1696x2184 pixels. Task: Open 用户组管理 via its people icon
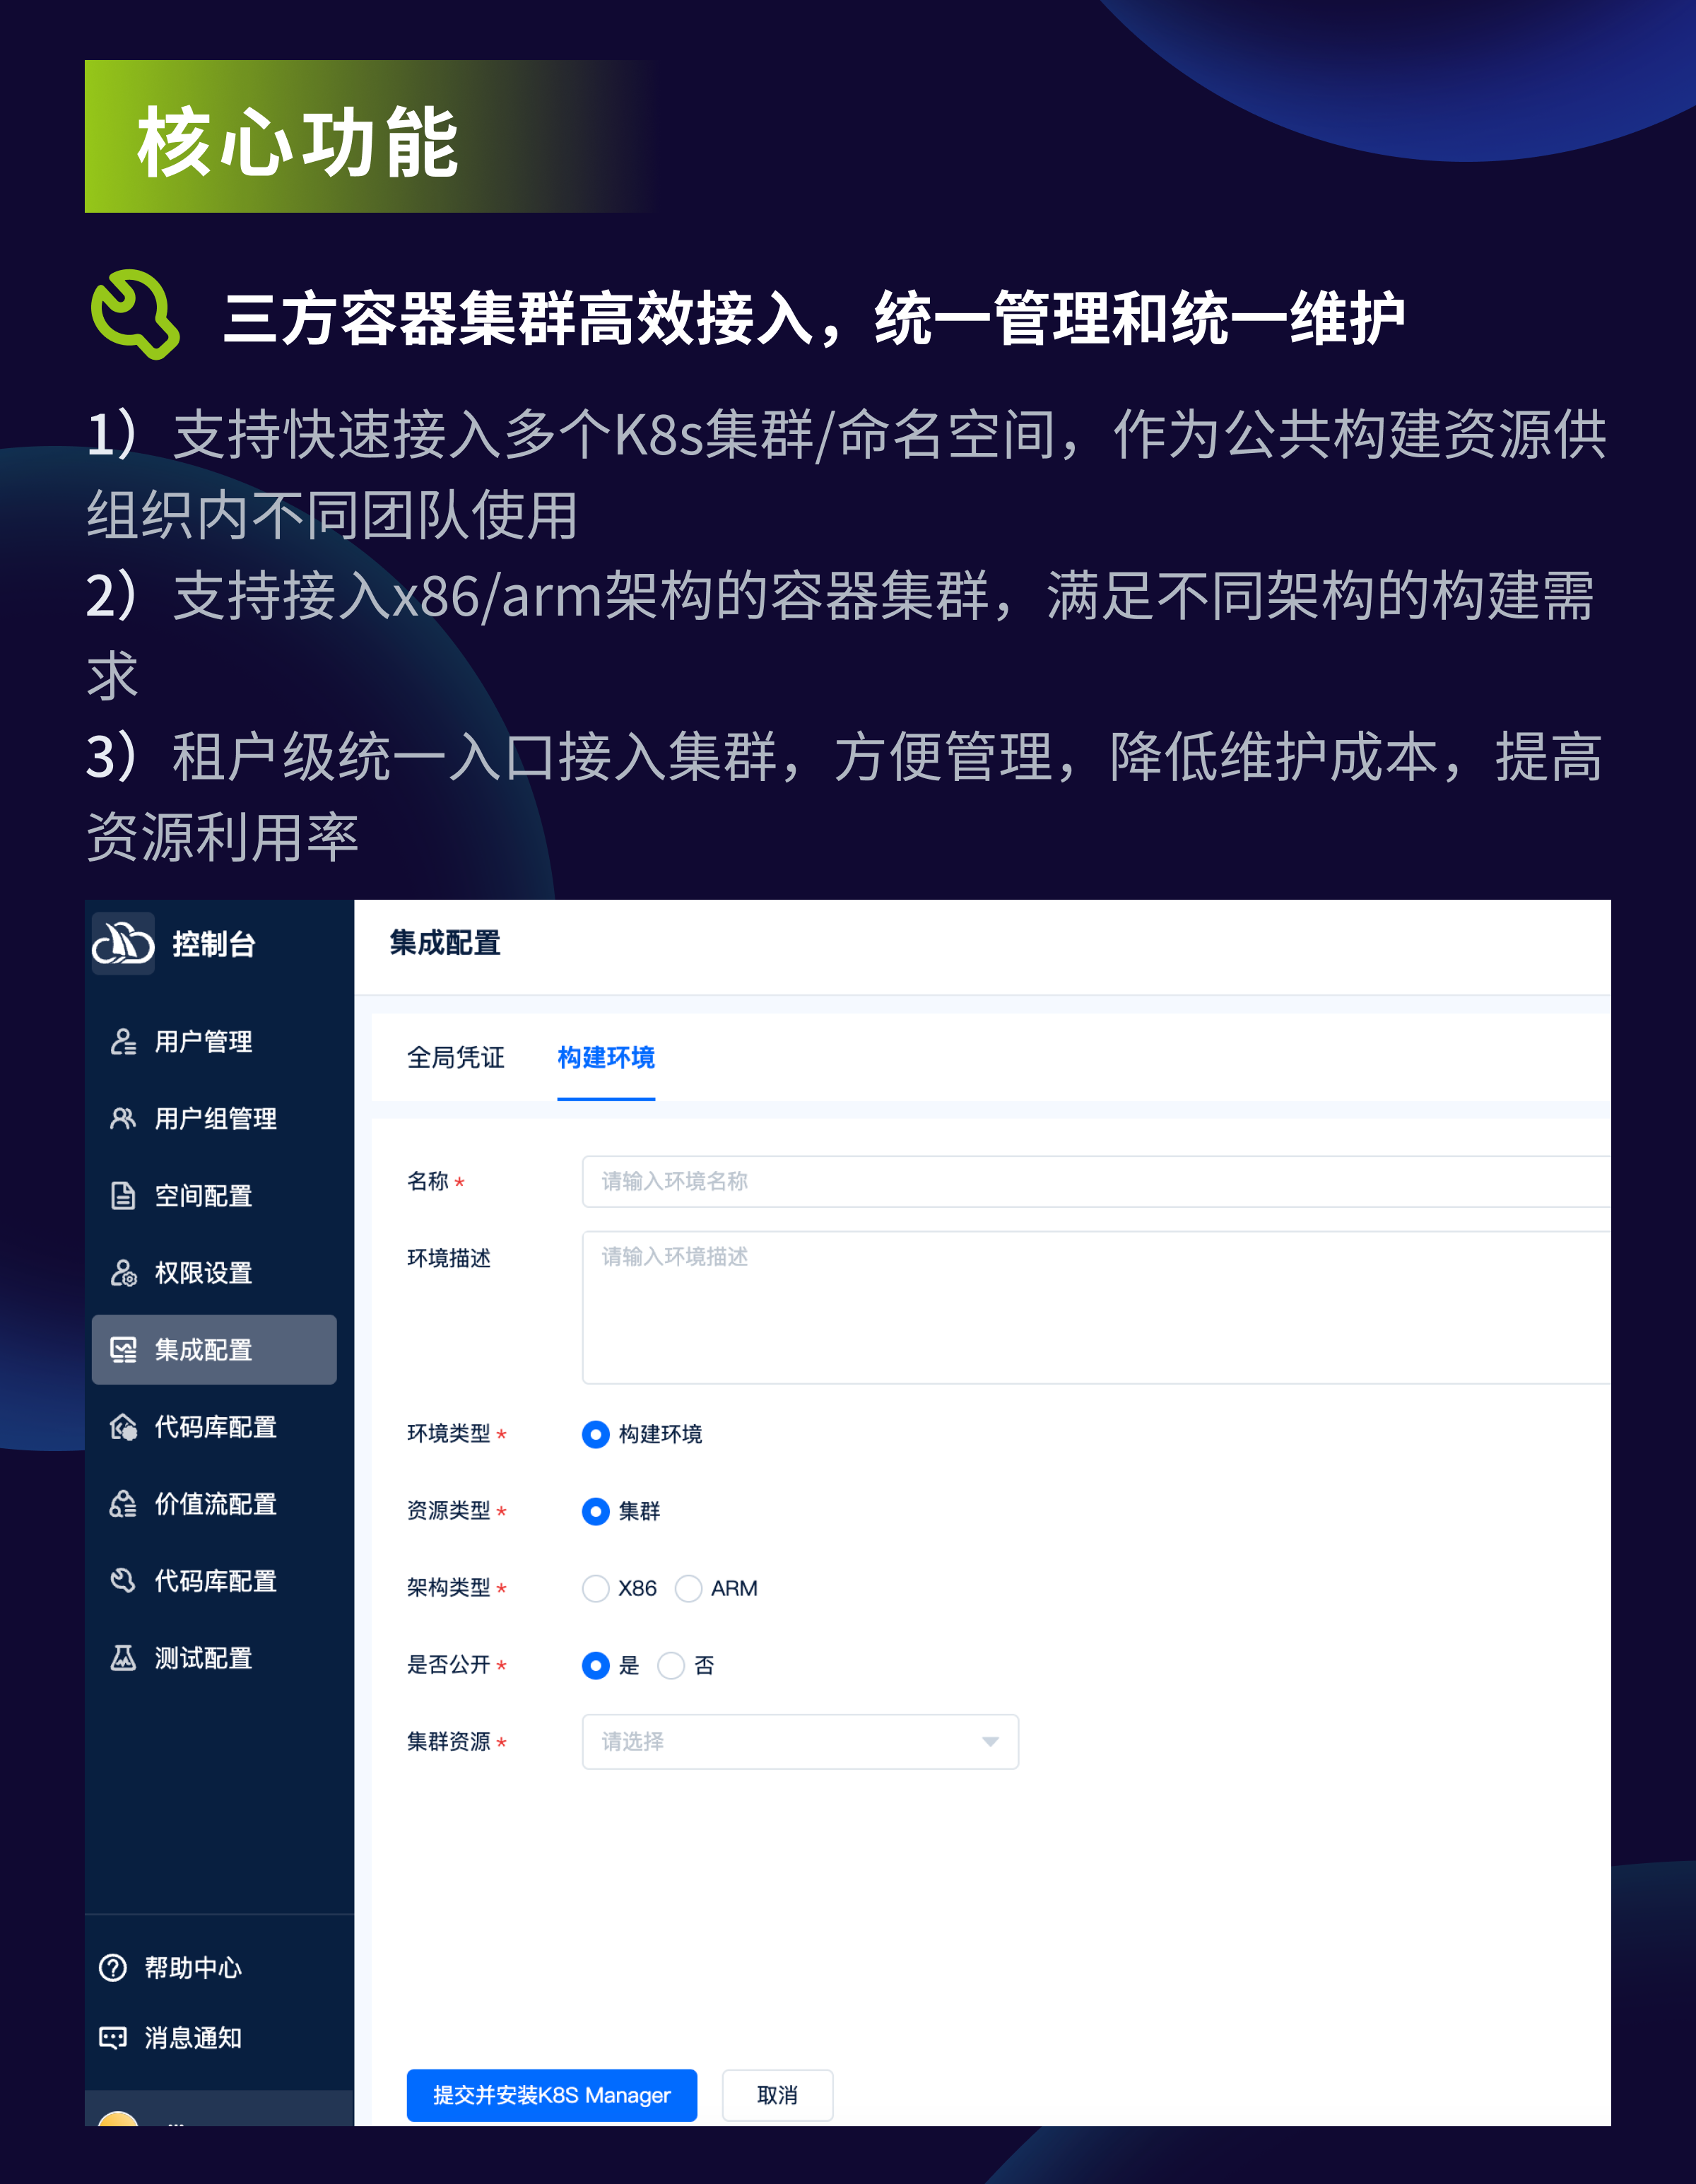point(123,1118)
